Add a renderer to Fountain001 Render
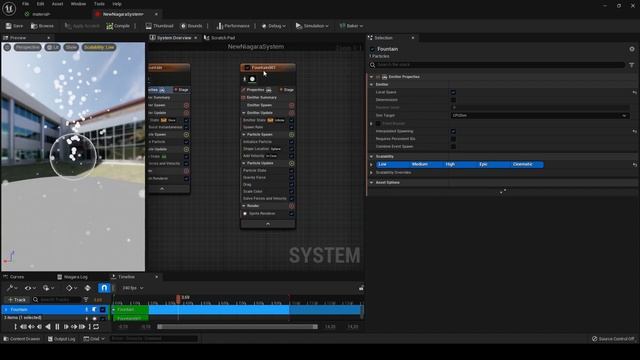The height and width of the screenshot is (360, 640). (x=291, y=206)
